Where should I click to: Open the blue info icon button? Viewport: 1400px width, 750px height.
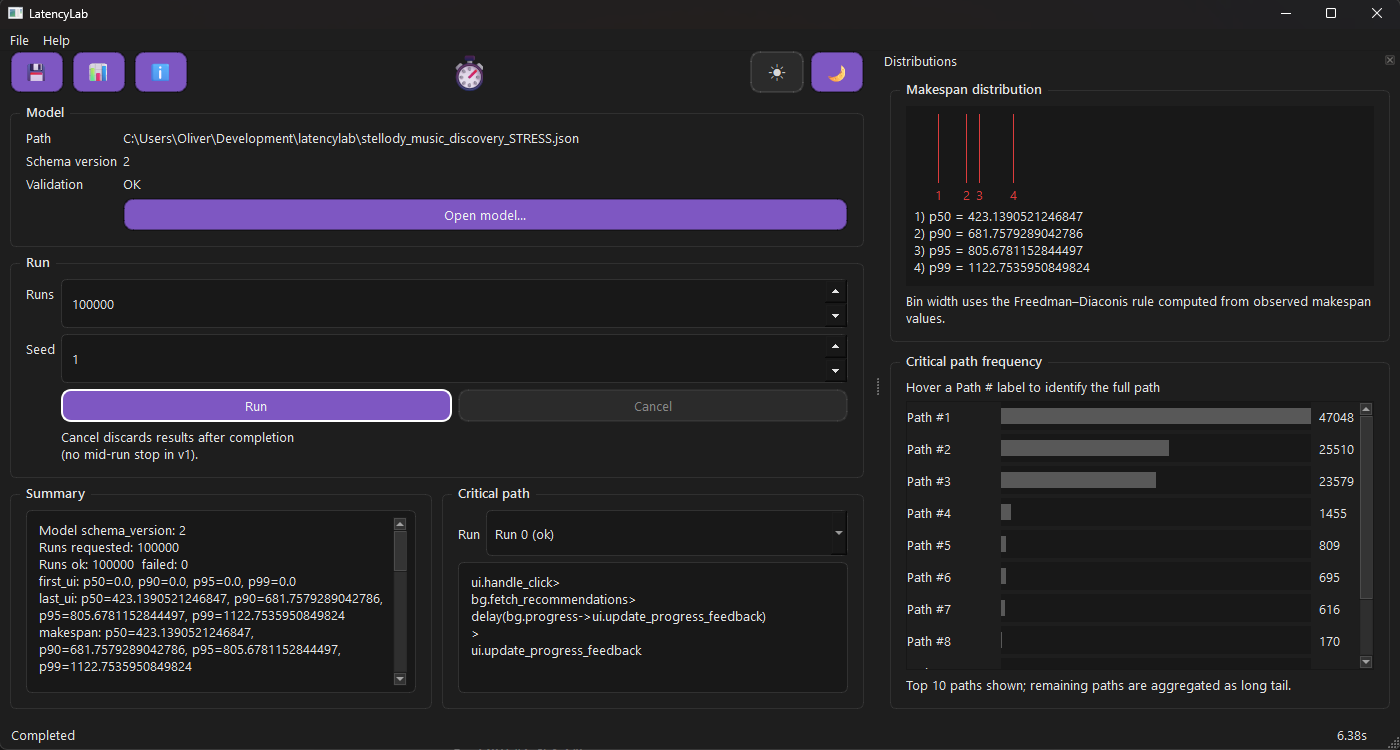point(161,72)
